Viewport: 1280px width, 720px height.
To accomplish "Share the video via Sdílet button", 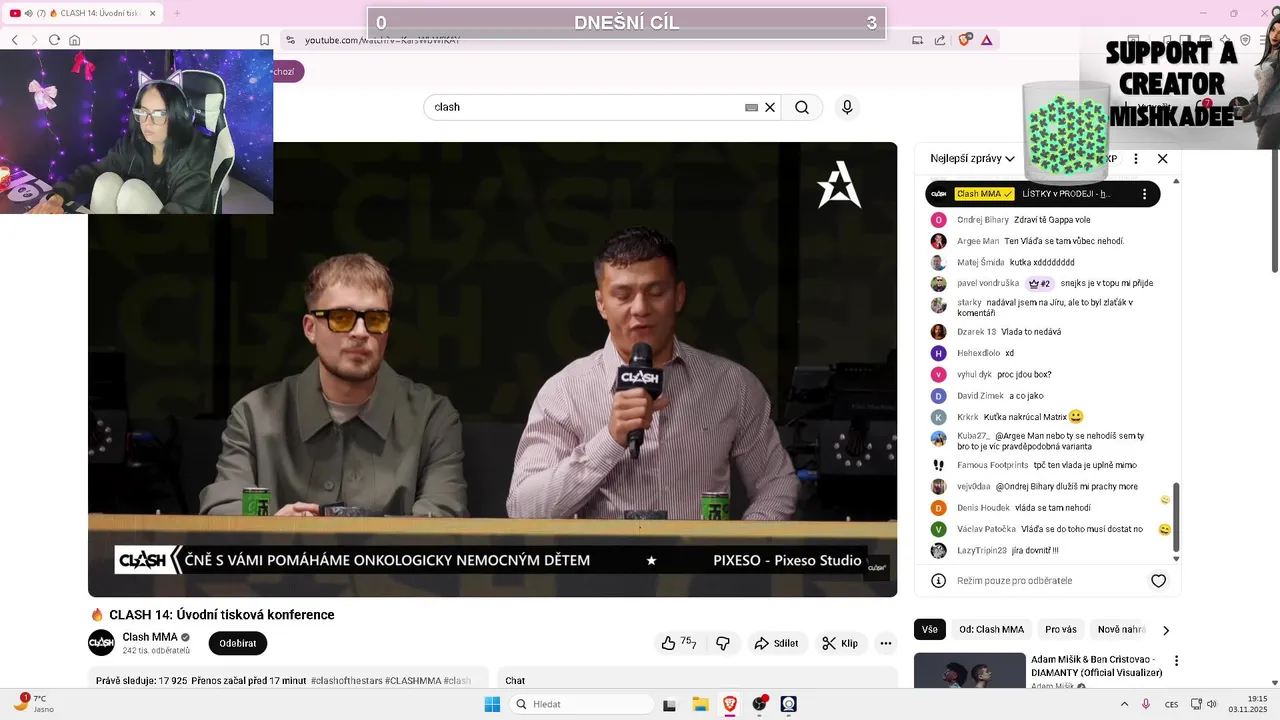I will point(776,643).
